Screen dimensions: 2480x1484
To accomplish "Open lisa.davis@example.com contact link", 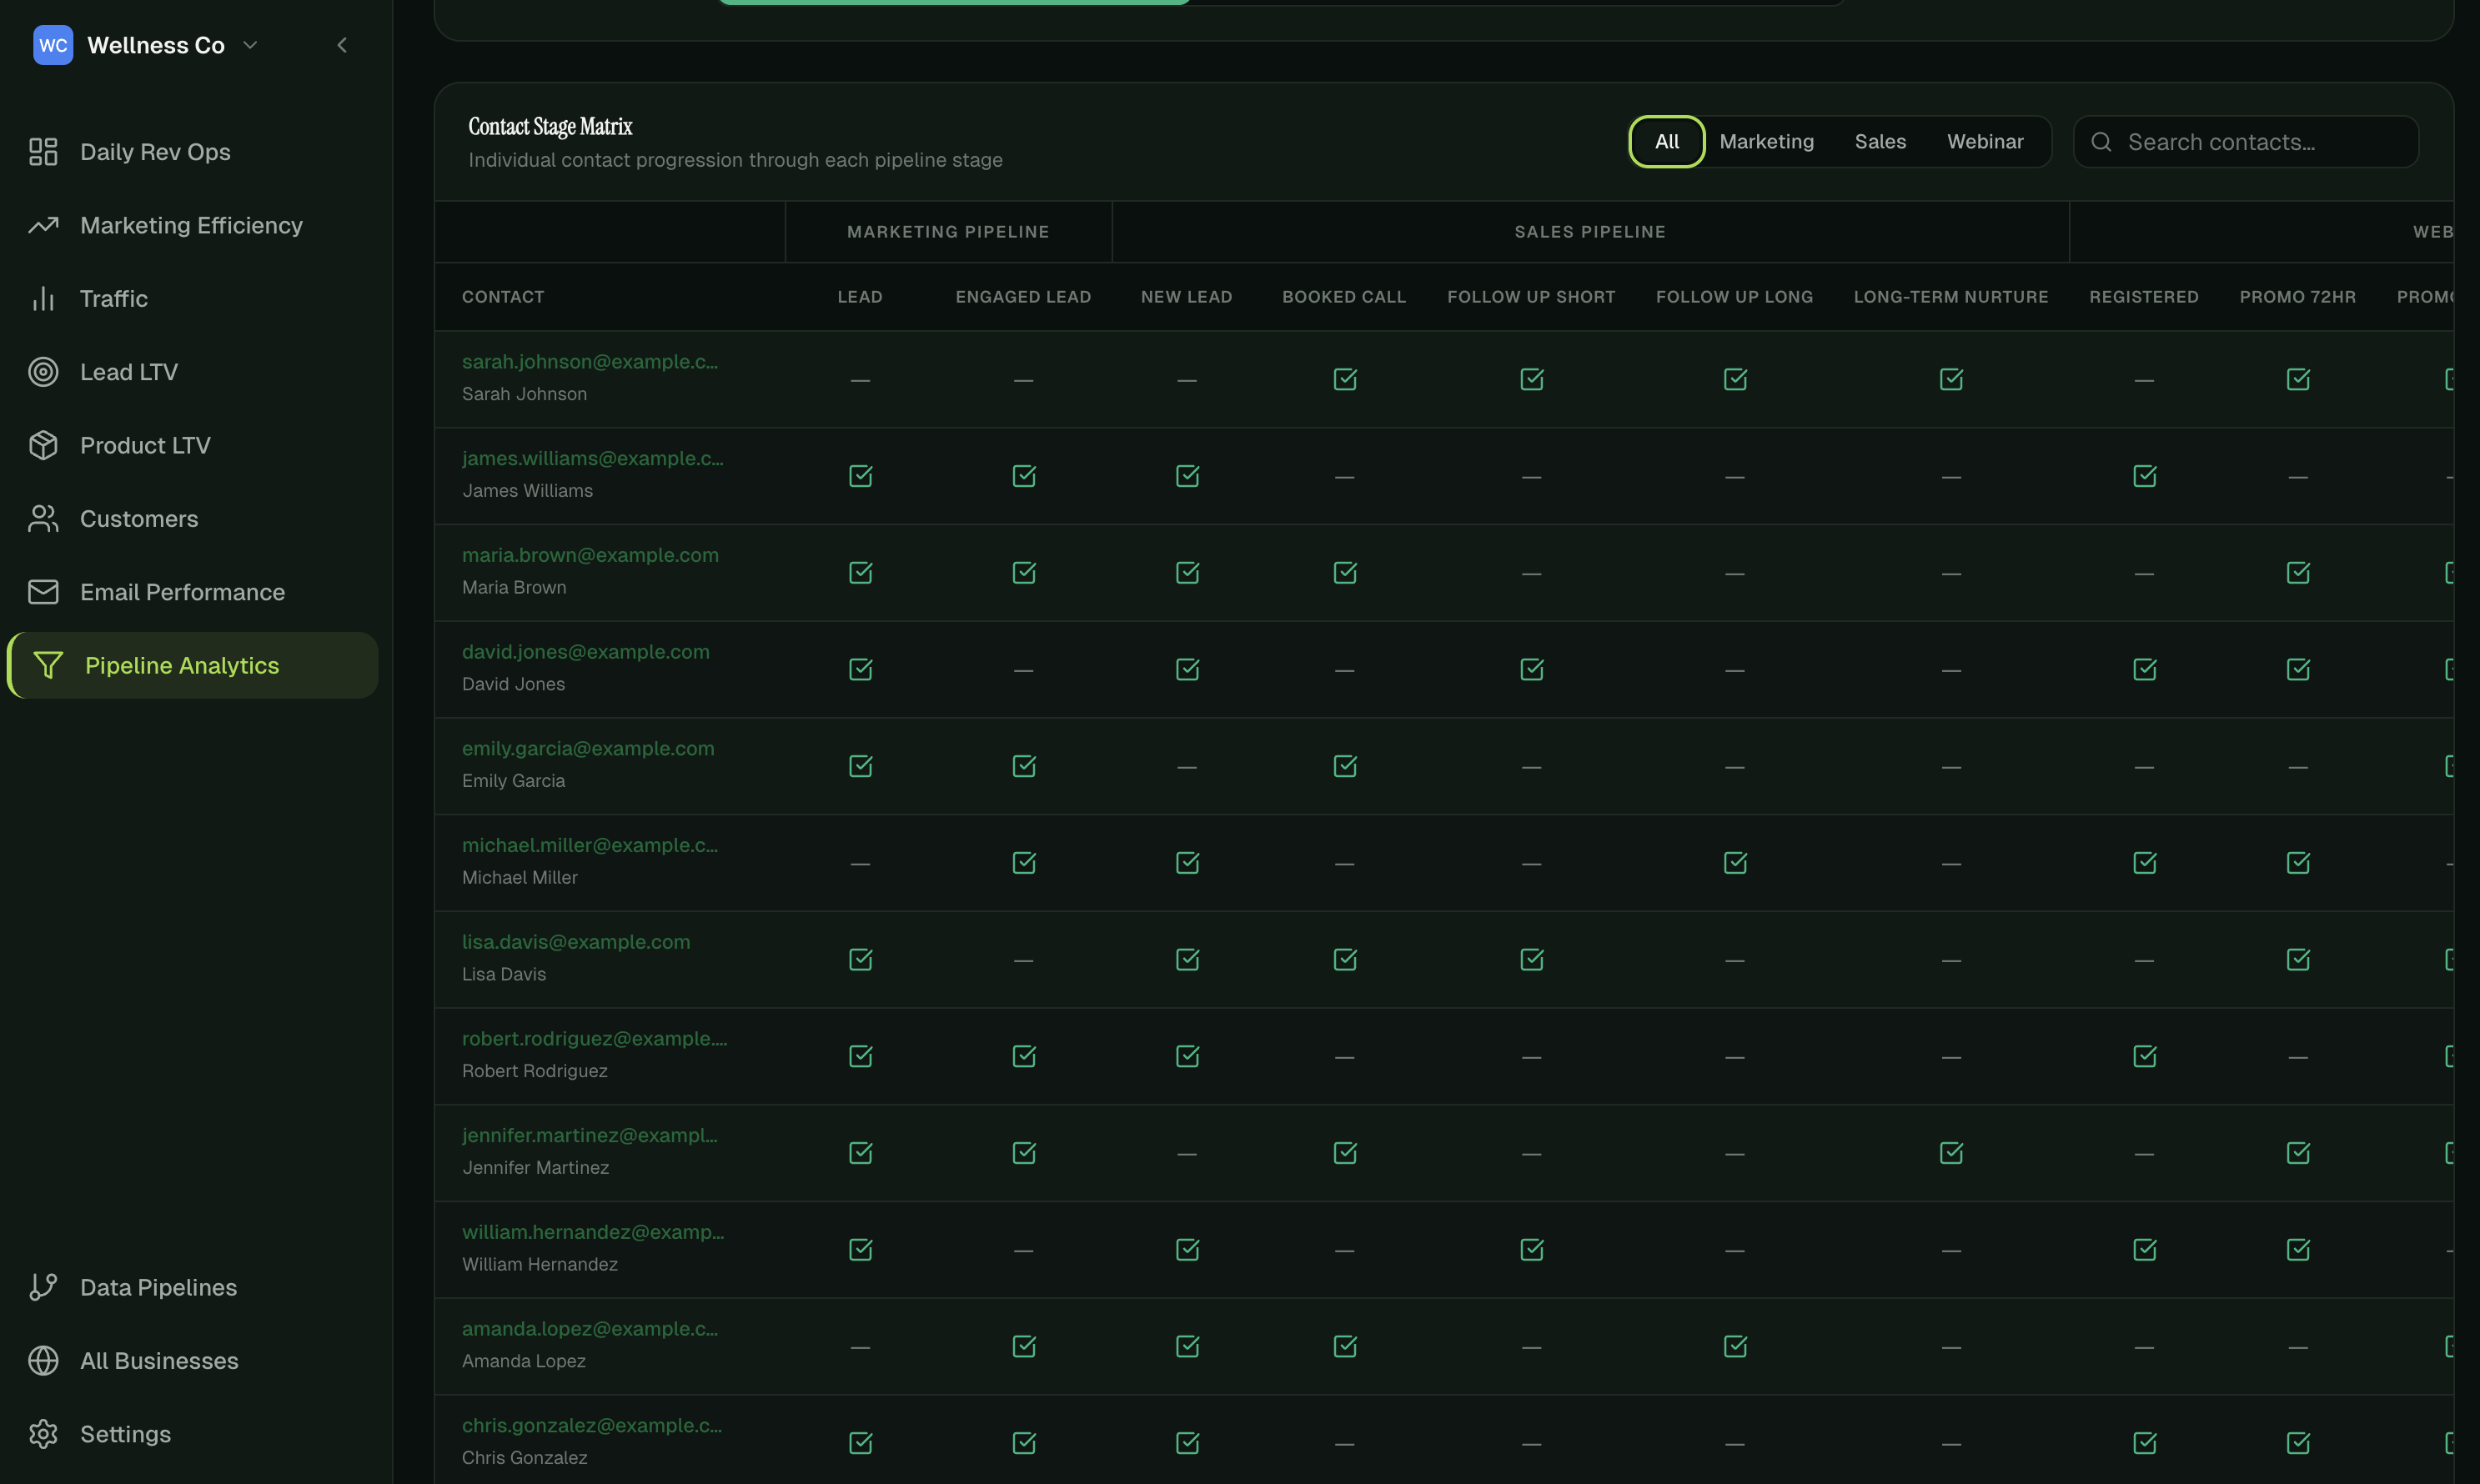I will click(x=576, y=942).
